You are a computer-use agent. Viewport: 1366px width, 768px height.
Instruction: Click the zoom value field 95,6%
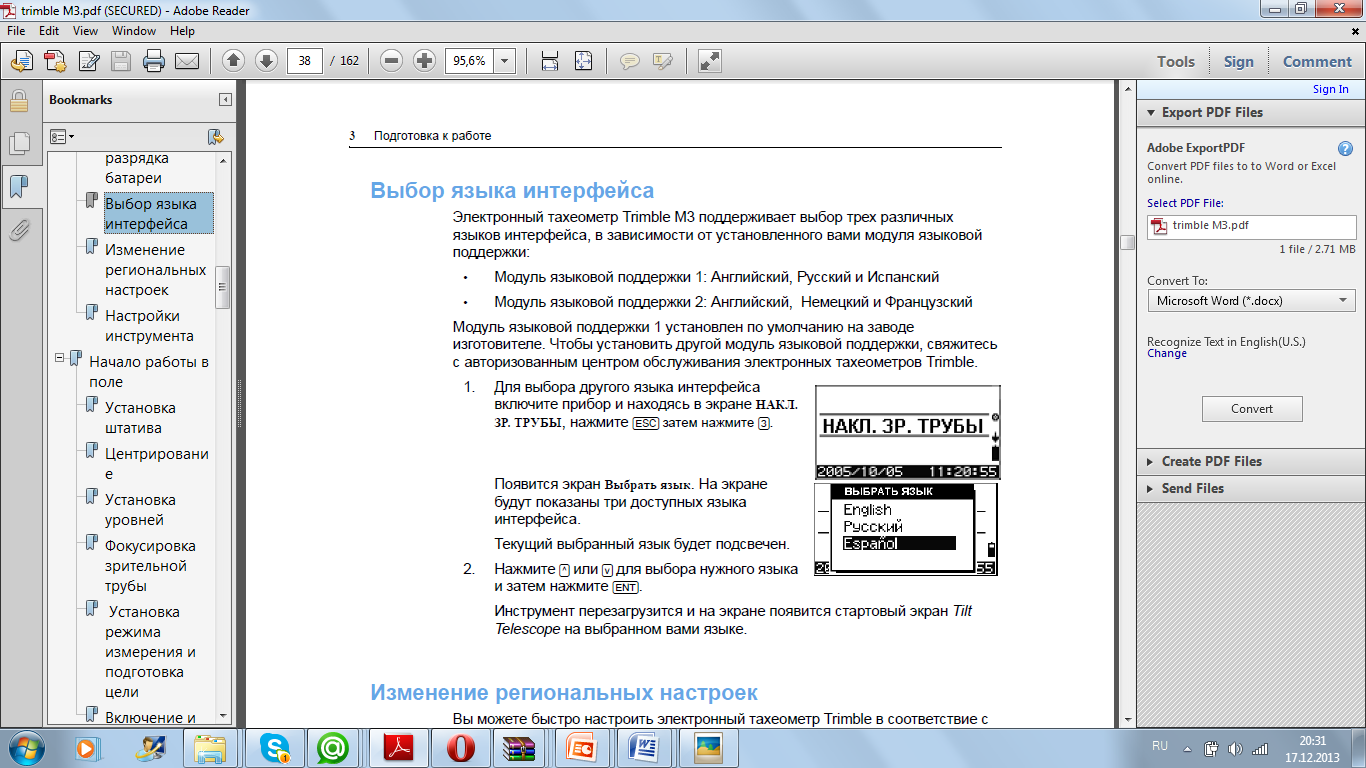(469, 61)
